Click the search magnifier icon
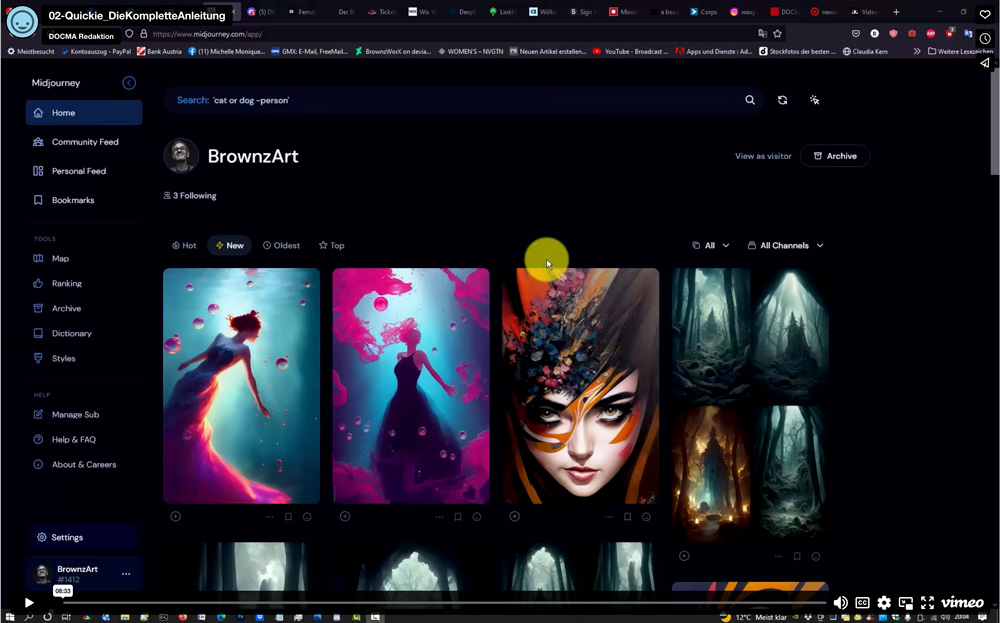Viewport: 1000px width, 623px height. pyautogui.click(x=750, y=100)
